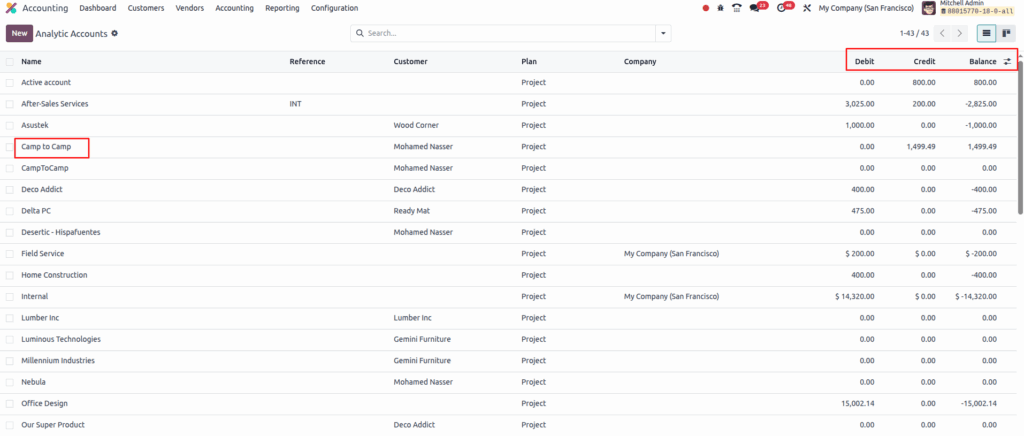Sort by the Name column header
Screen dimensions: 1024x436
(x=31, y=61)
